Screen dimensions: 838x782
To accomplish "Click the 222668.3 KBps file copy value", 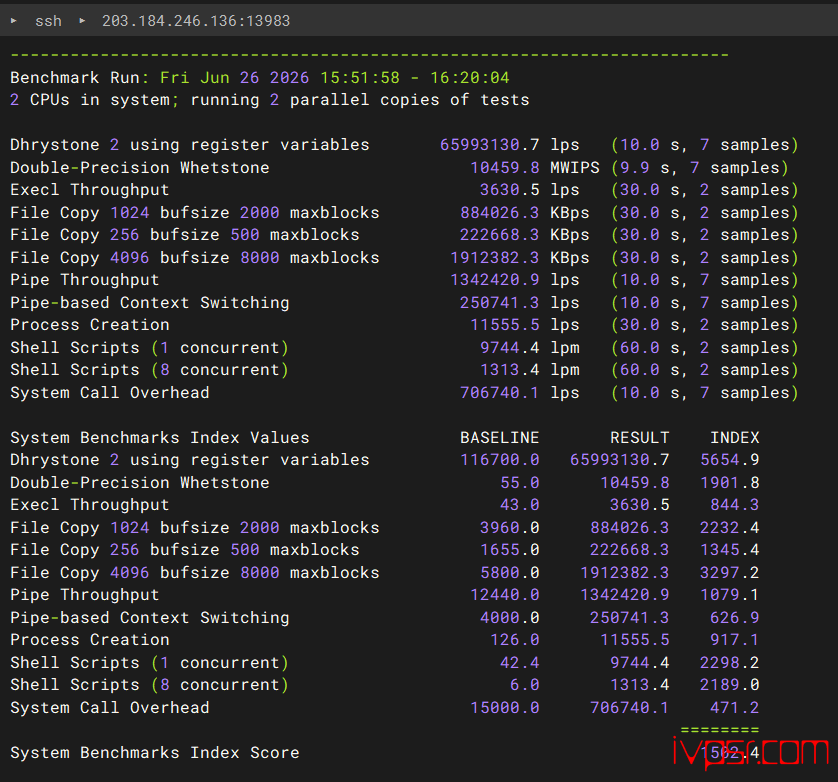I will (524, 235).
